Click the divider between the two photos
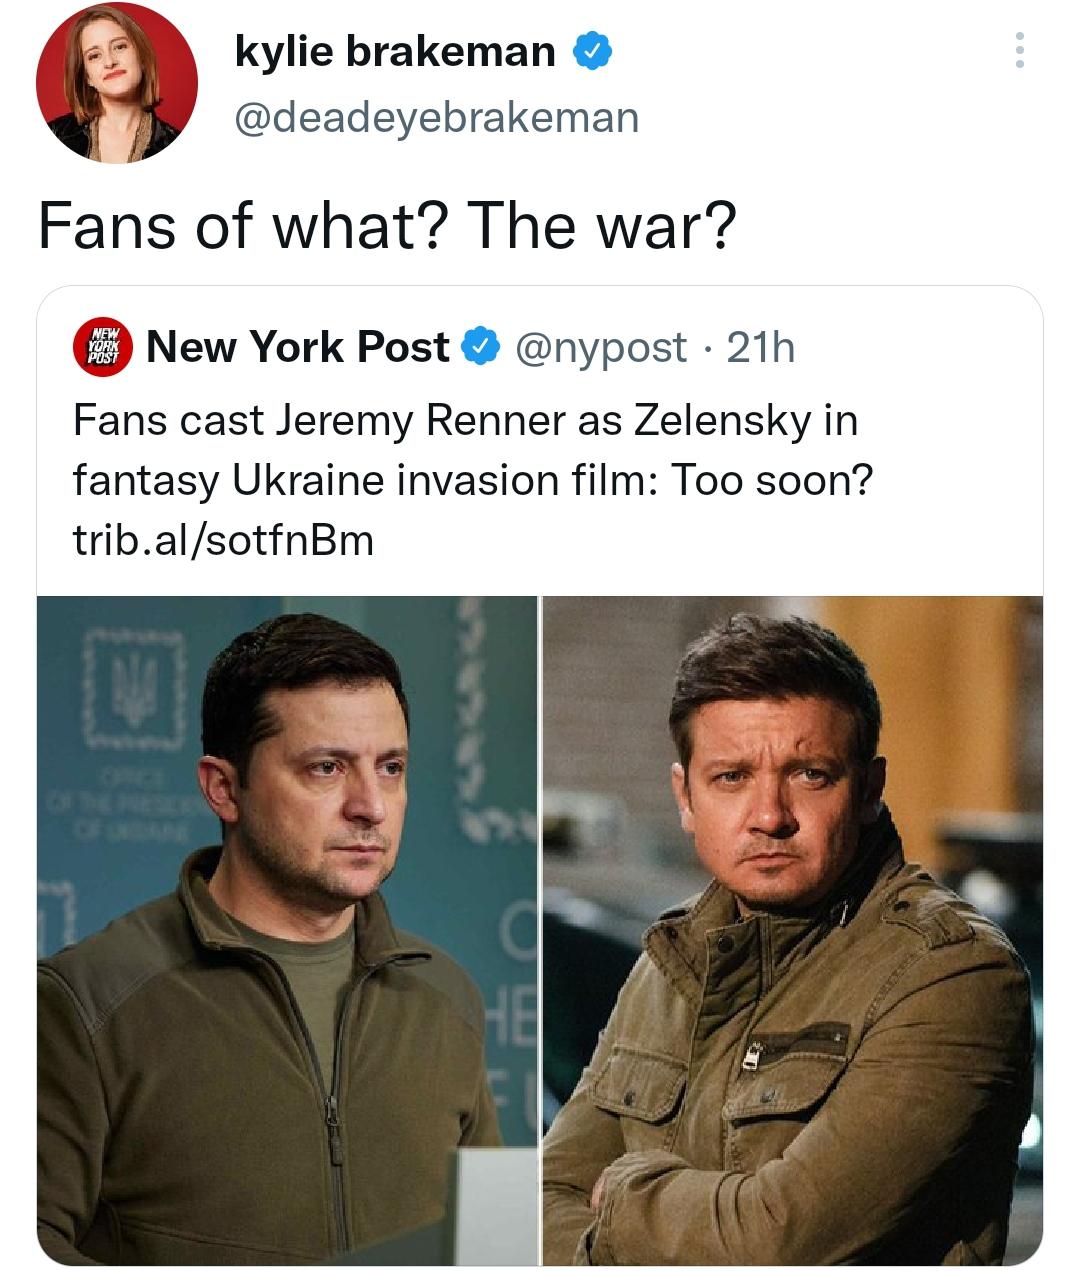The width and height of the screenshot is (1080, 1271). pos(540,930)
